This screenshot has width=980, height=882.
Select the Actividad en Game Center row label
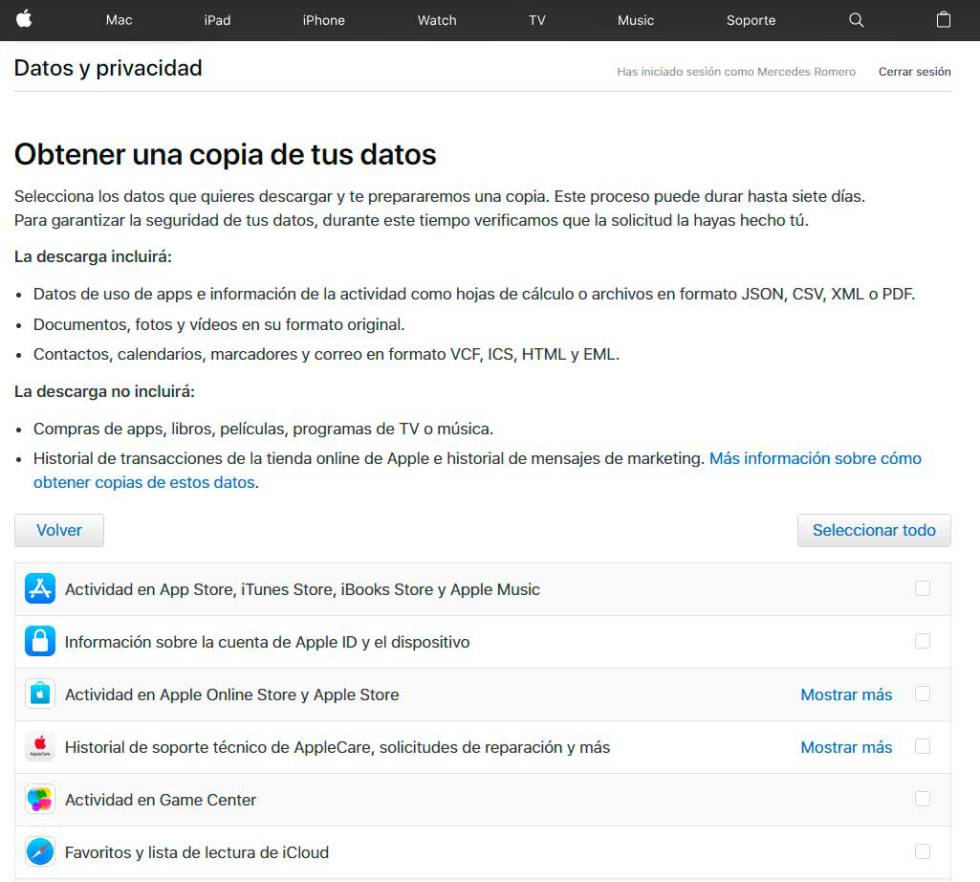click(x=161, y=799)
